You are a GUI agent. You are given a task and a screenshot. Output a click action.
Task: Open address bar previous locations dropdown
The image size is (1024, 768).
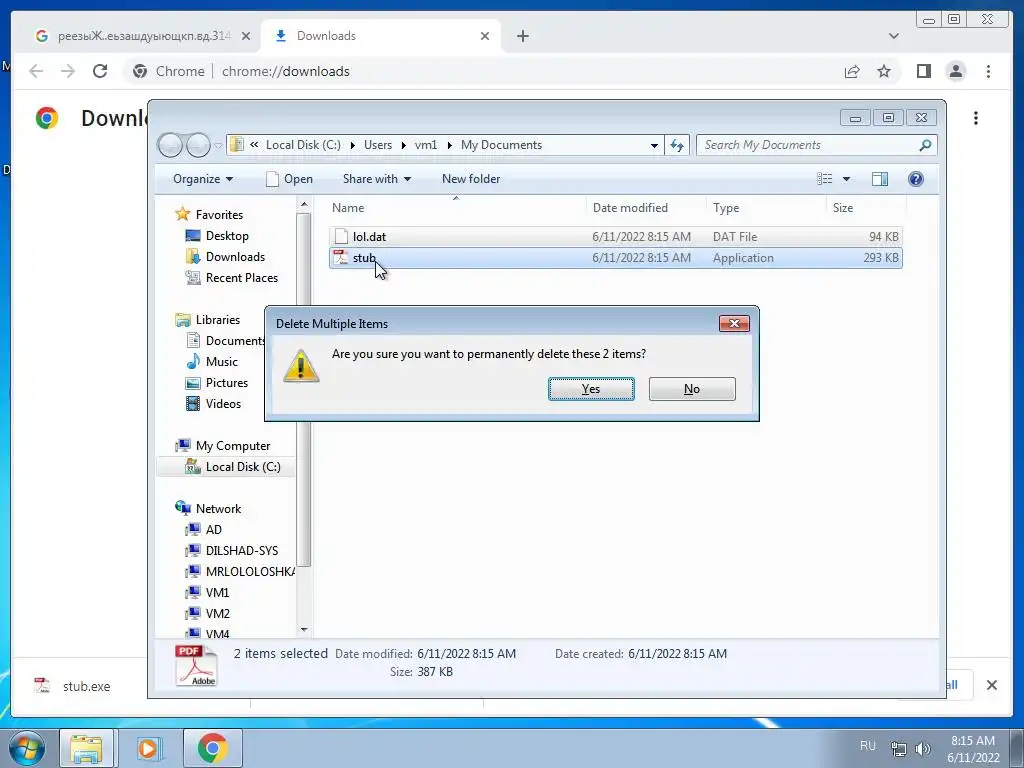pos(654,145)
